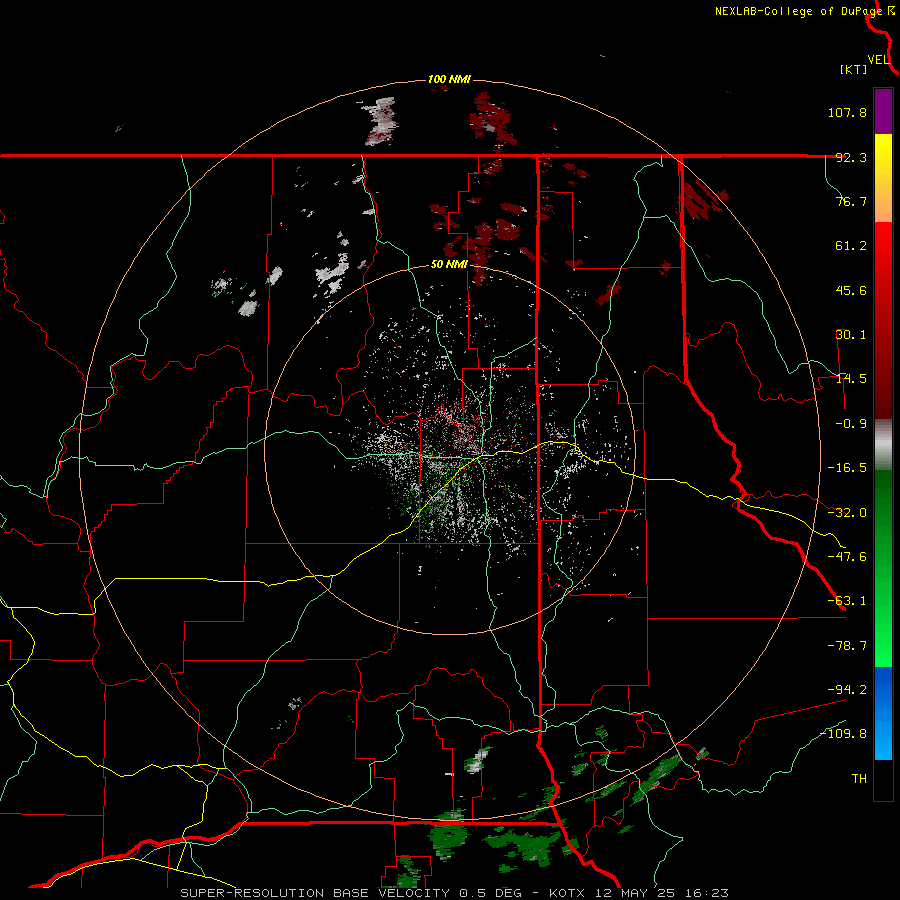
Task: Click the 14.5 velocity scale value
Action: (x=851, y=379)
